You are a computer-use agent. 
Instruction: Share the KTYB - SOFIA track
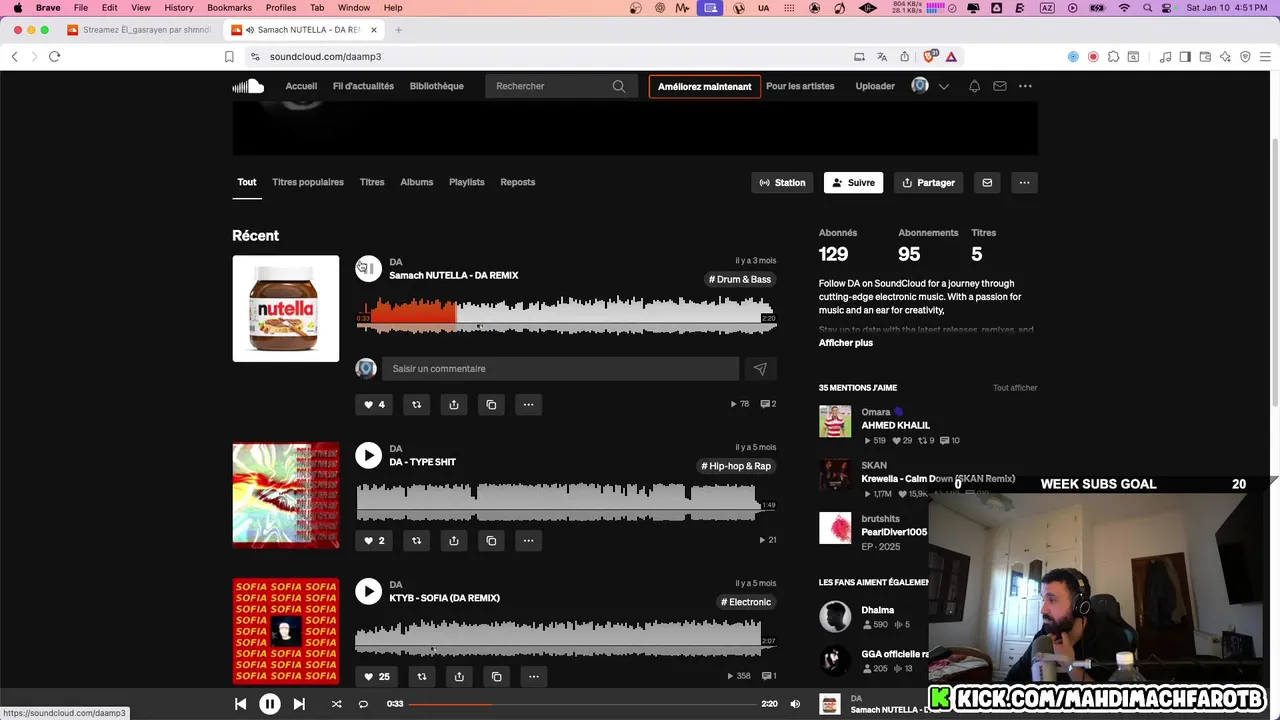(x=458, y=676)
